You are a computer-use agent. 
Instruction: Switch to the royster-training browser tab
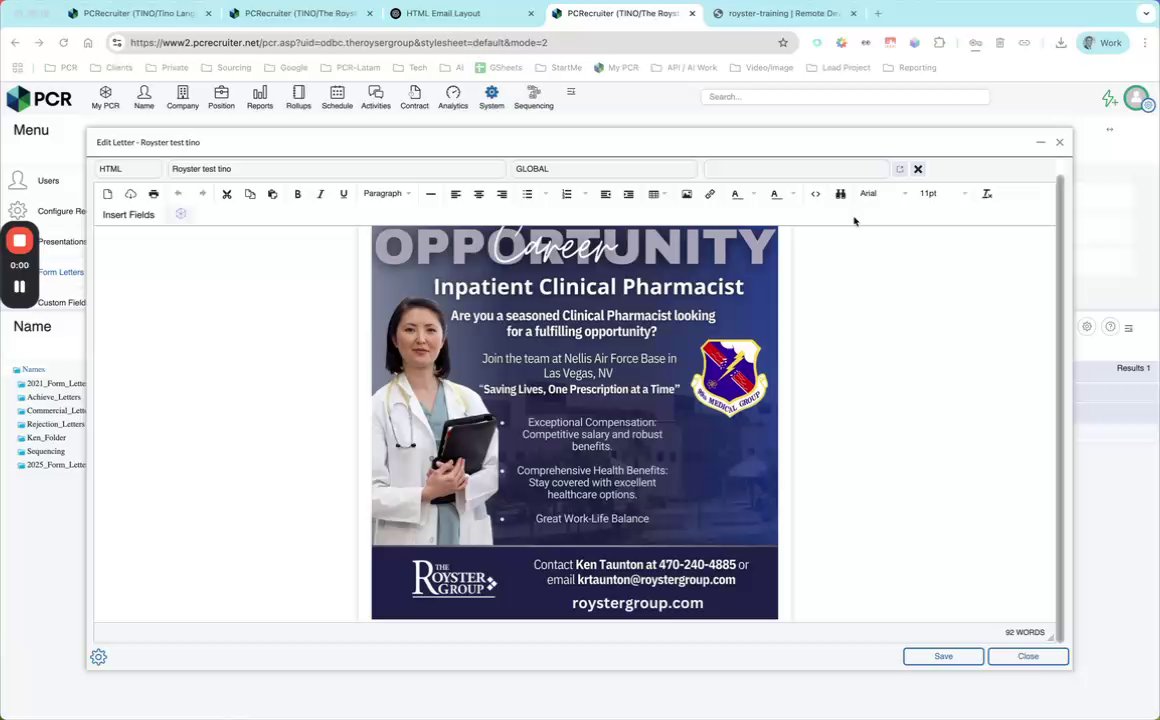[x=783, y=13]
